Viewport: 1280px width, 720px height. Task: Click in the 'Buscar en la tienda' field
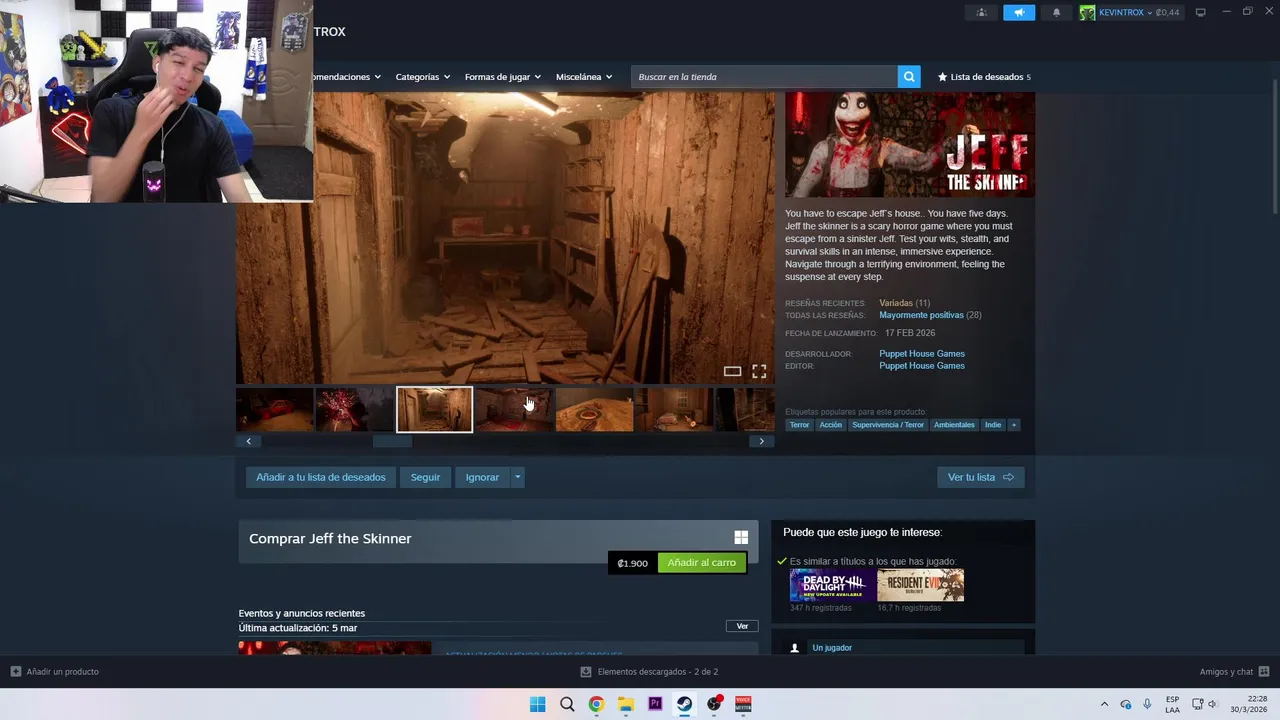[x=764, y=77]
